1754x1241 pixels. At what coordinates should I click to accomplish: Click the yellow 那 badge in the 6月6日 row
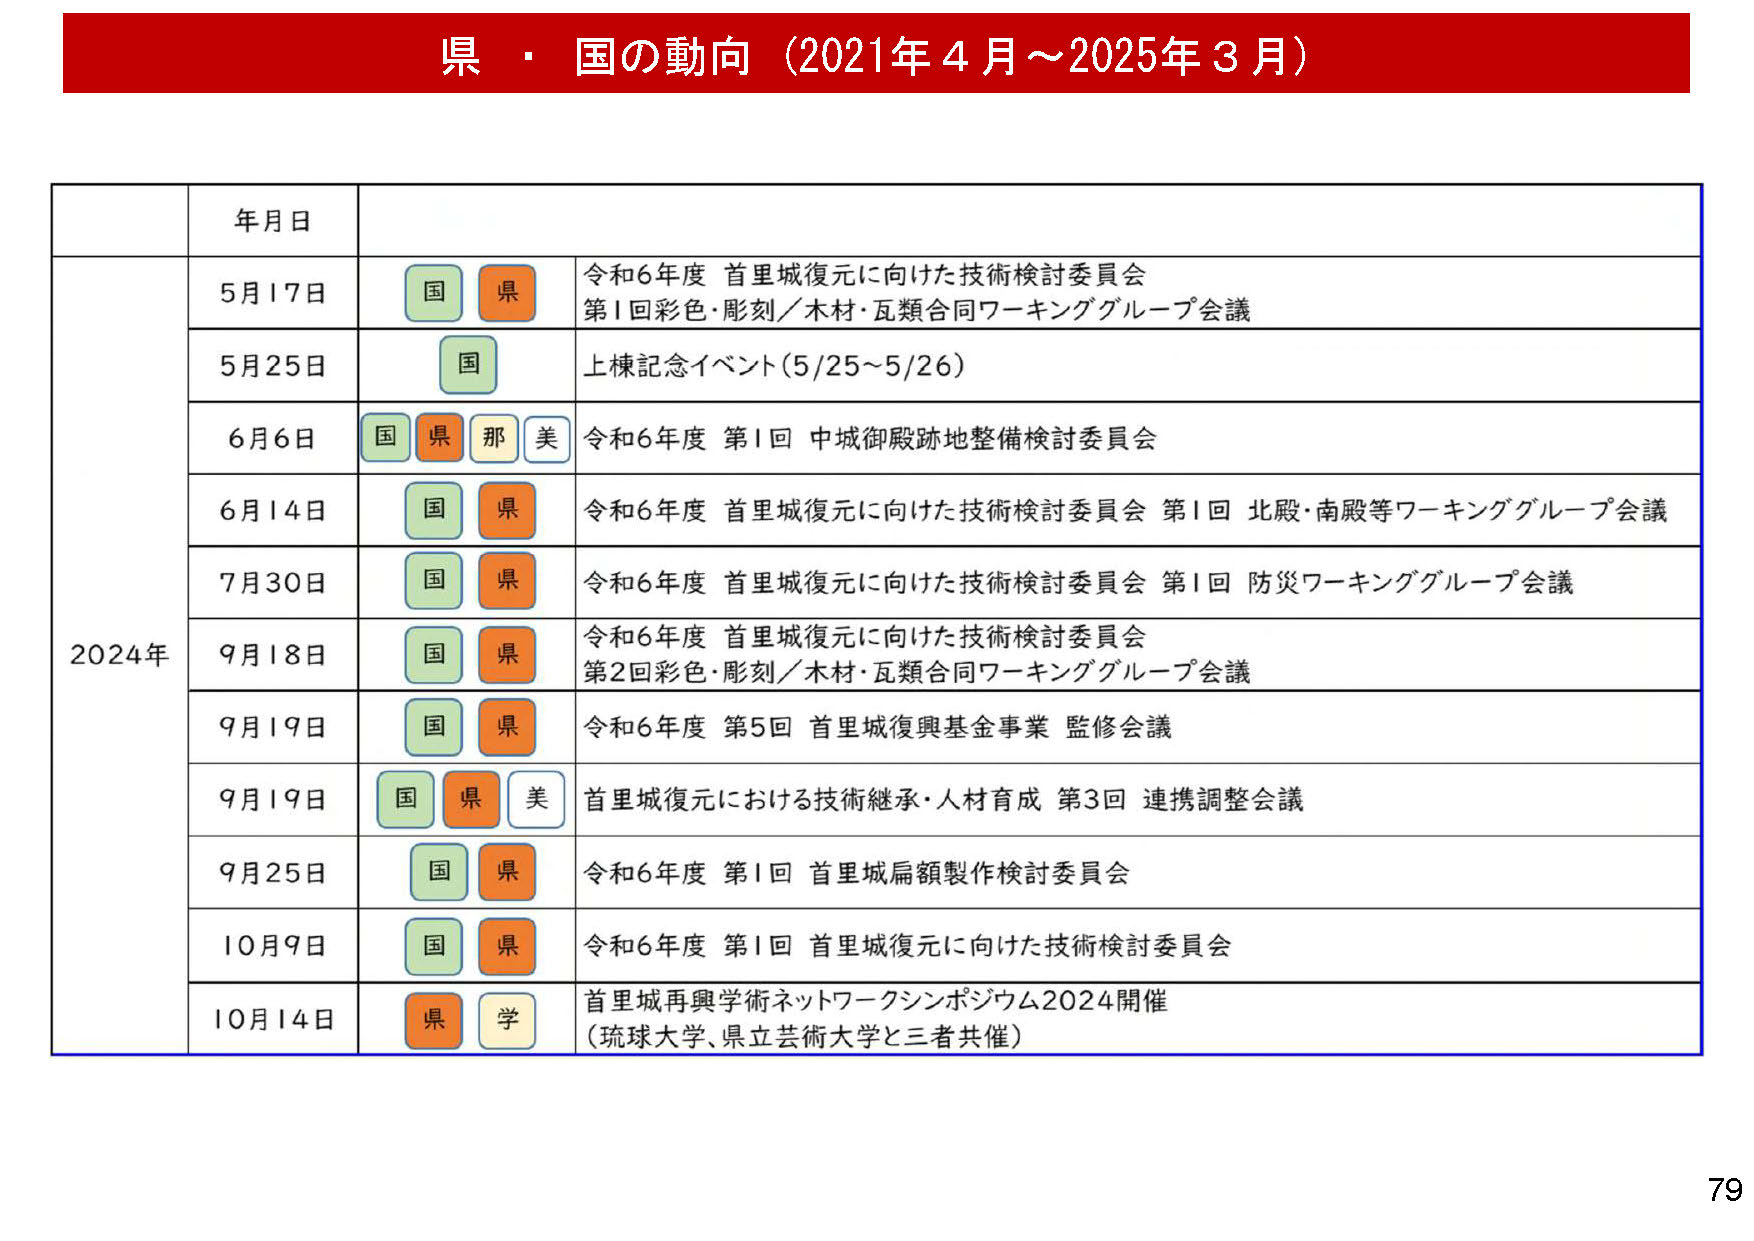pos(493,438)
